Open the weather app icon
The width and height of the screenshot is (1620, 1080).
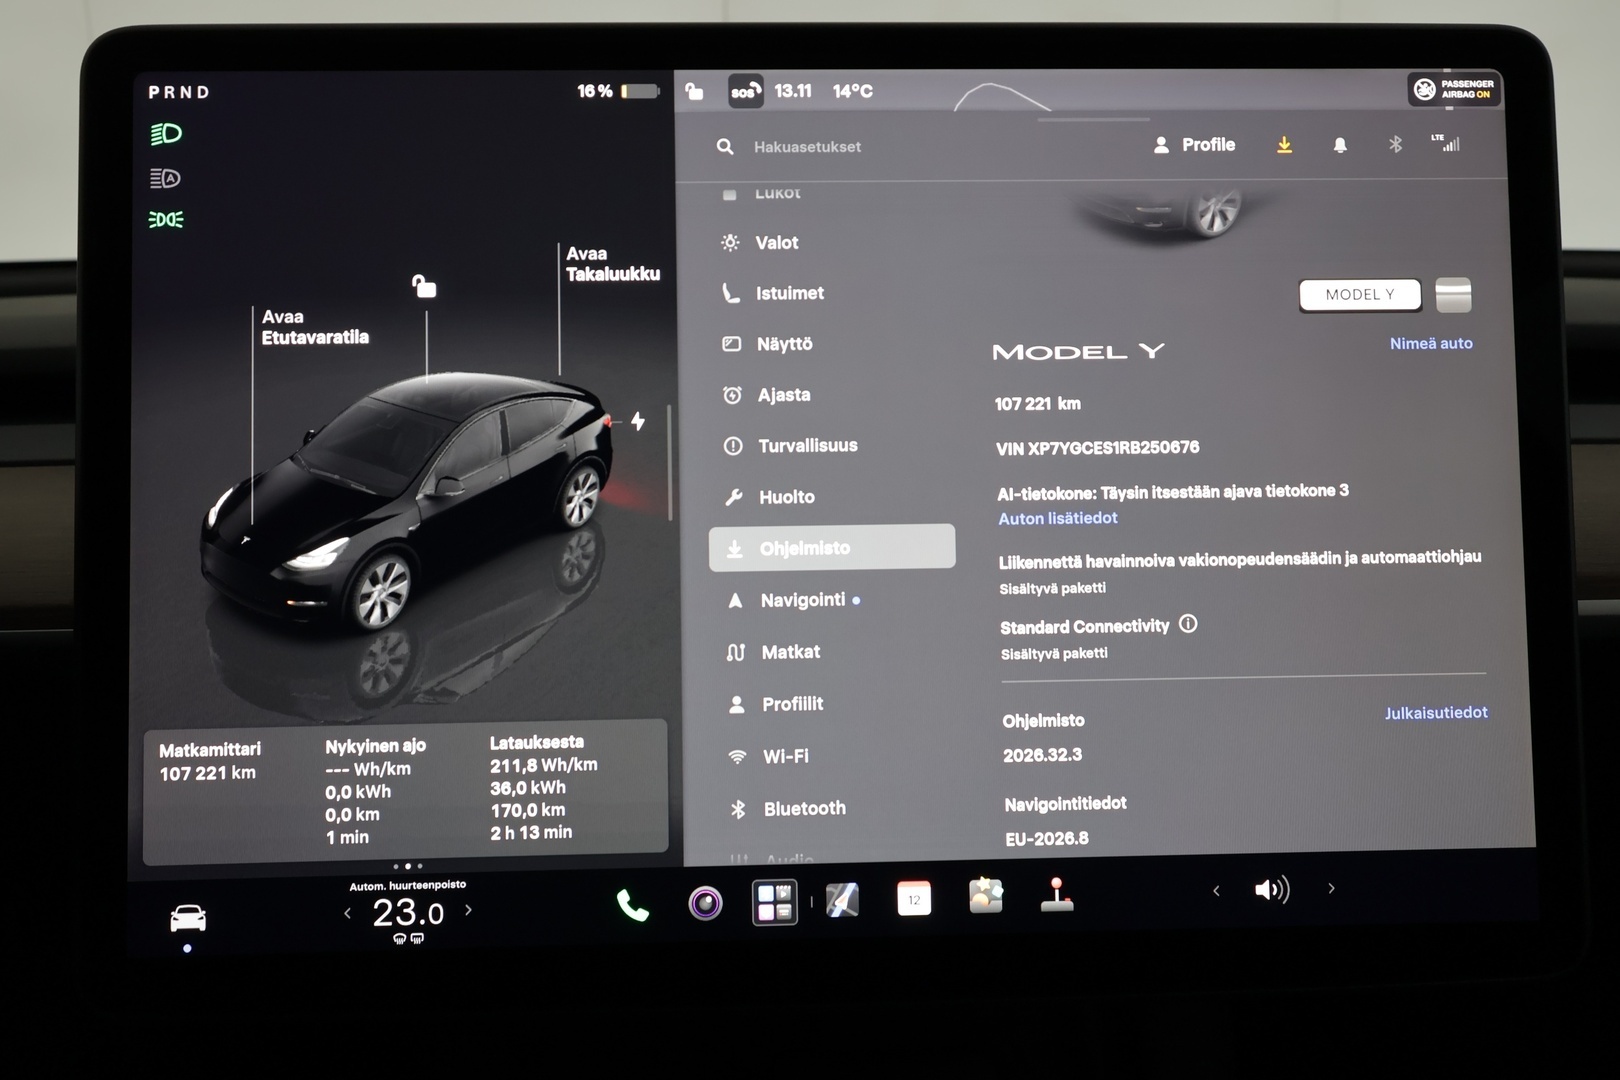[x=986, y=896]
